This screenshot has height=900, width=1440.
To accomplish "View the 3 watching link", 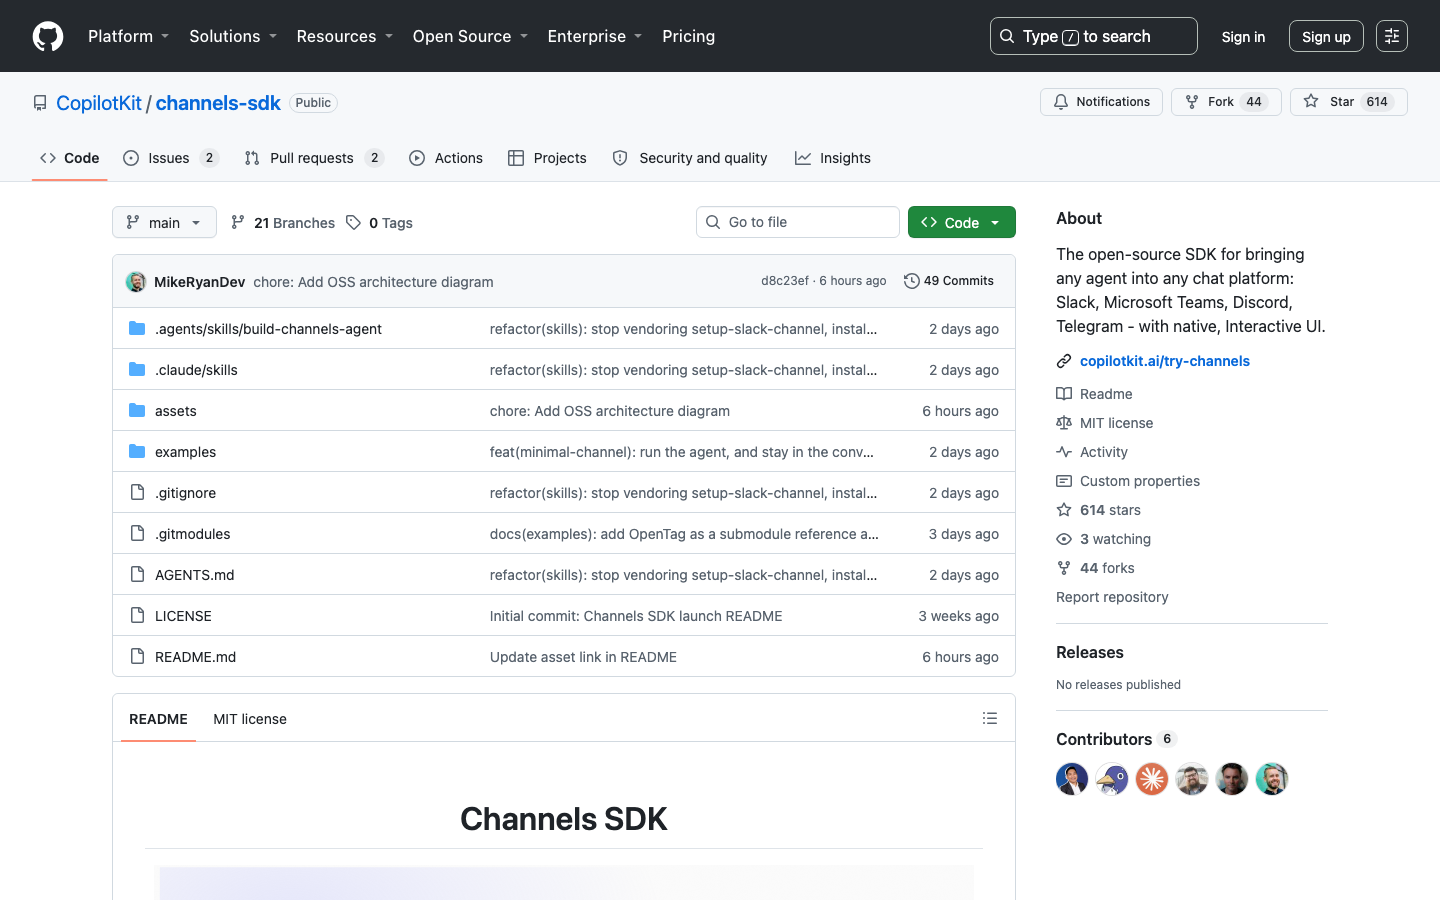I will tap(1104, 539).
